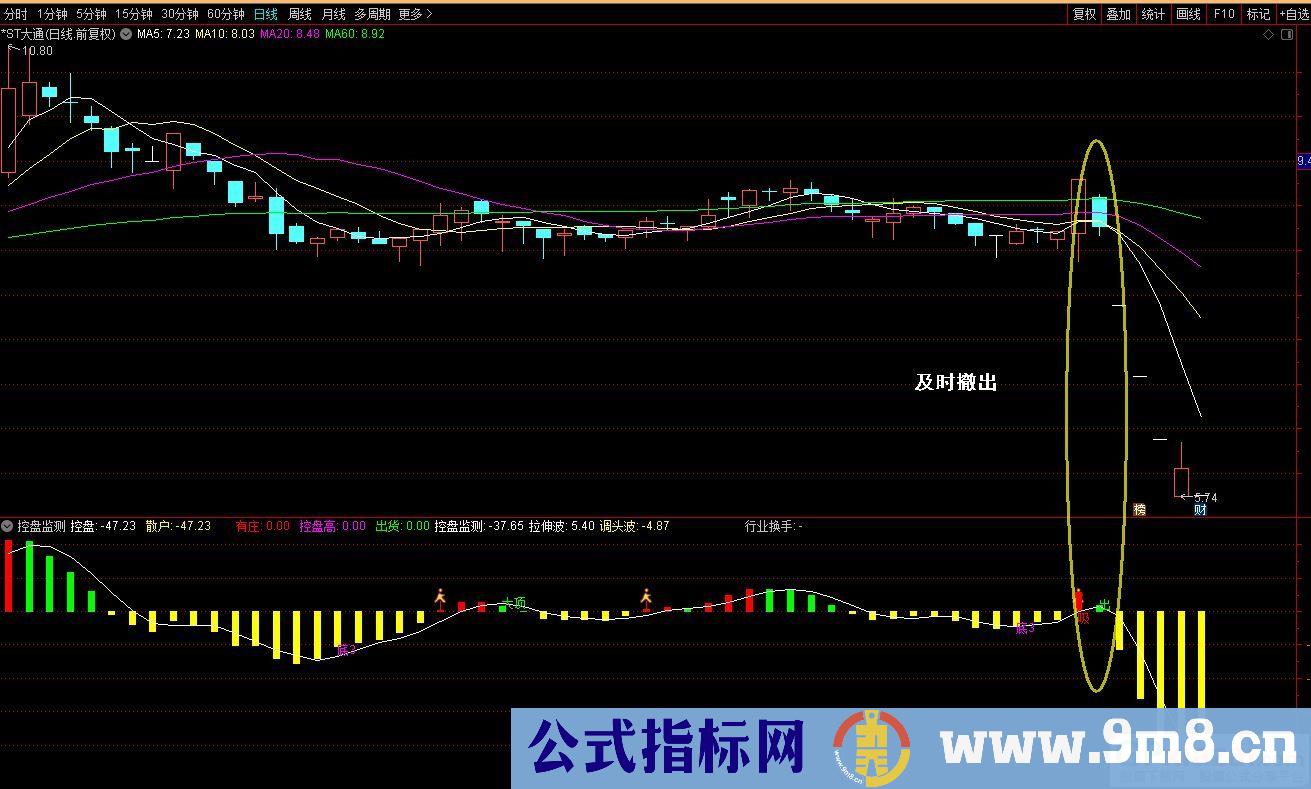Click the 行业换手 label
The image size is (1311, 789).
[774, 525]
